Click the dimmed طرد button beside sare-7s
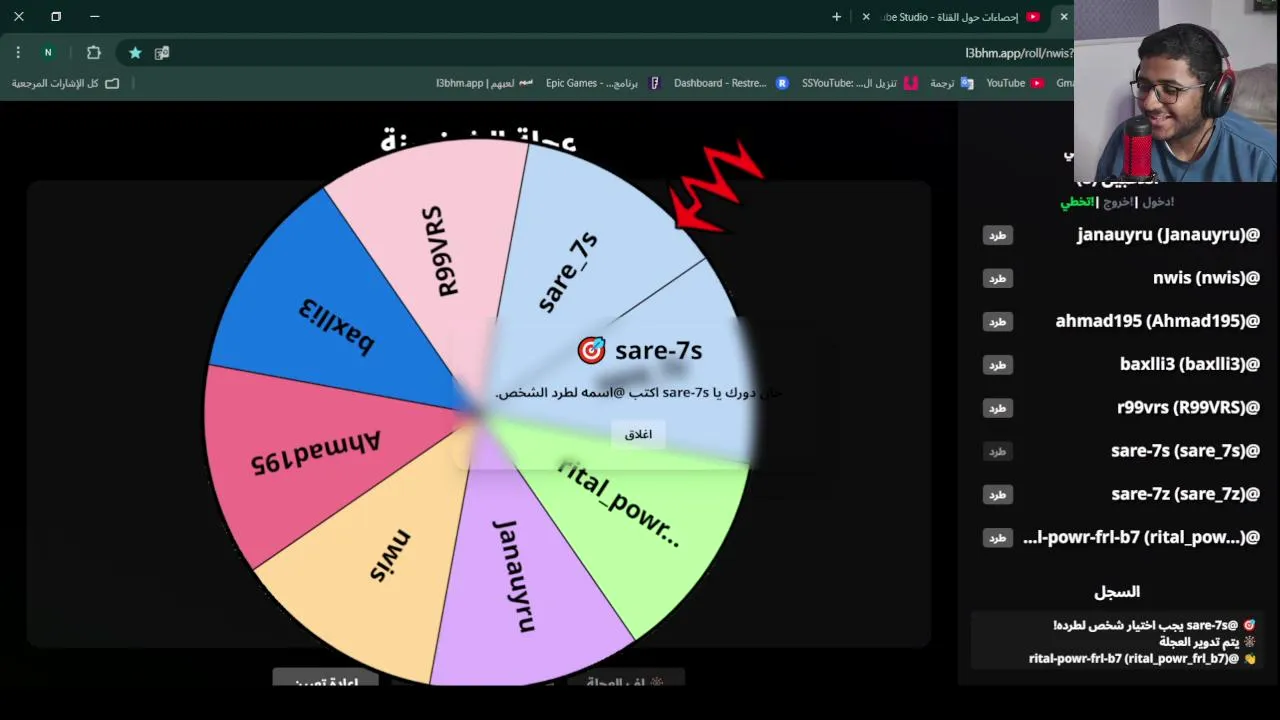This screenshot has height=720, width=1280. pos(997,451)
